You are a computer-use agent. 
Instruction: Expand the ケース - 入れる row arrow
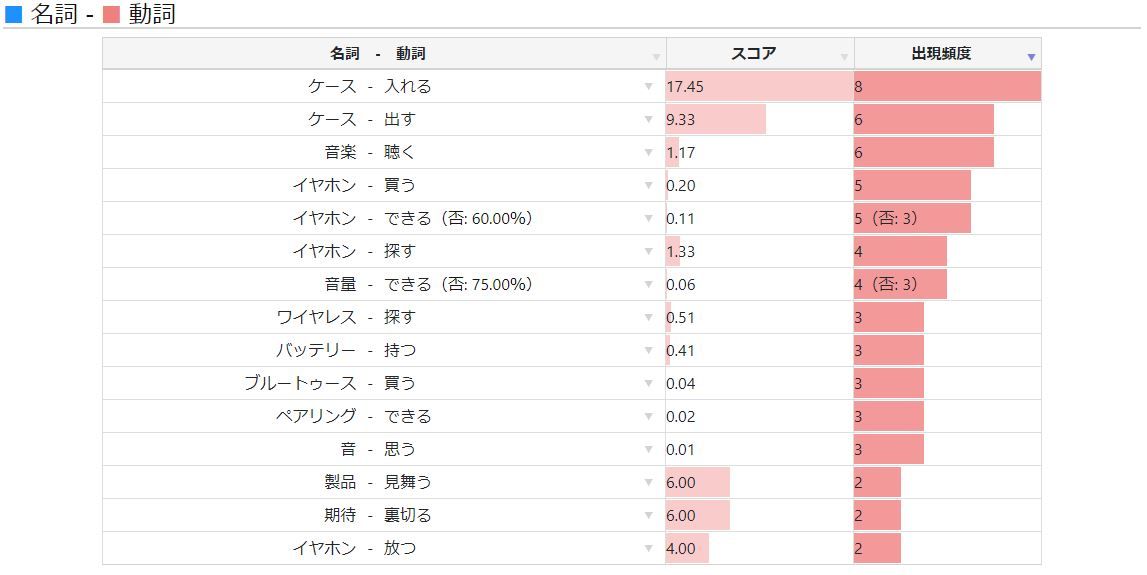648,87
